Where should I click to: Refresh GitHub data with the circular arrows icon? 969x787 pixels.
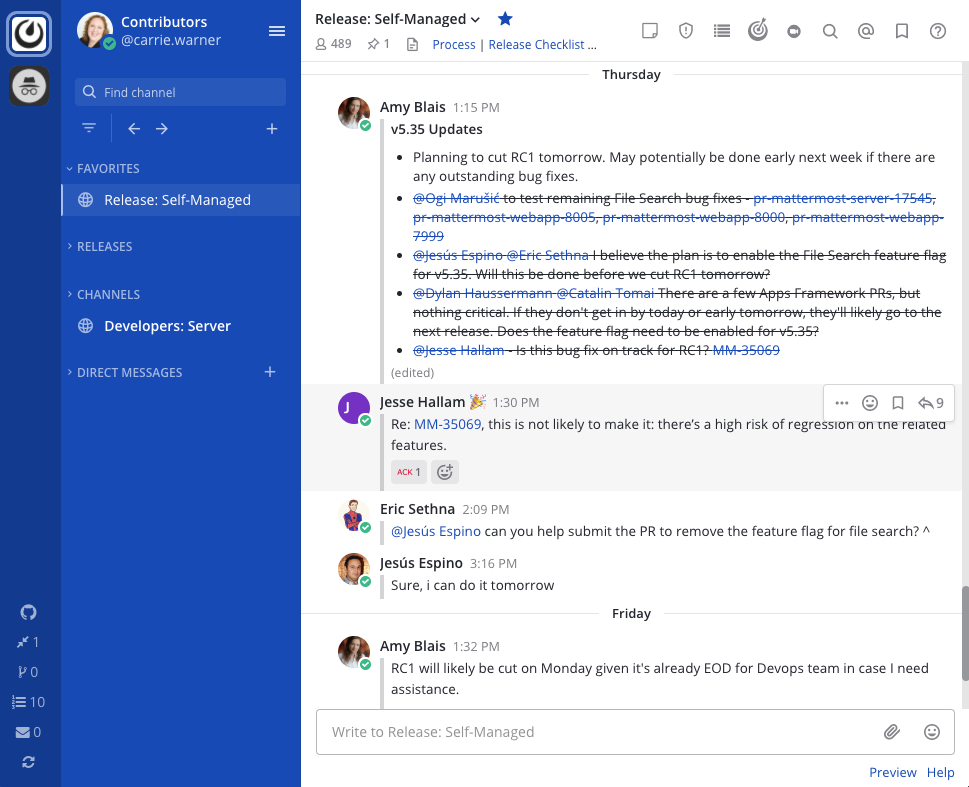pos(28,761)
